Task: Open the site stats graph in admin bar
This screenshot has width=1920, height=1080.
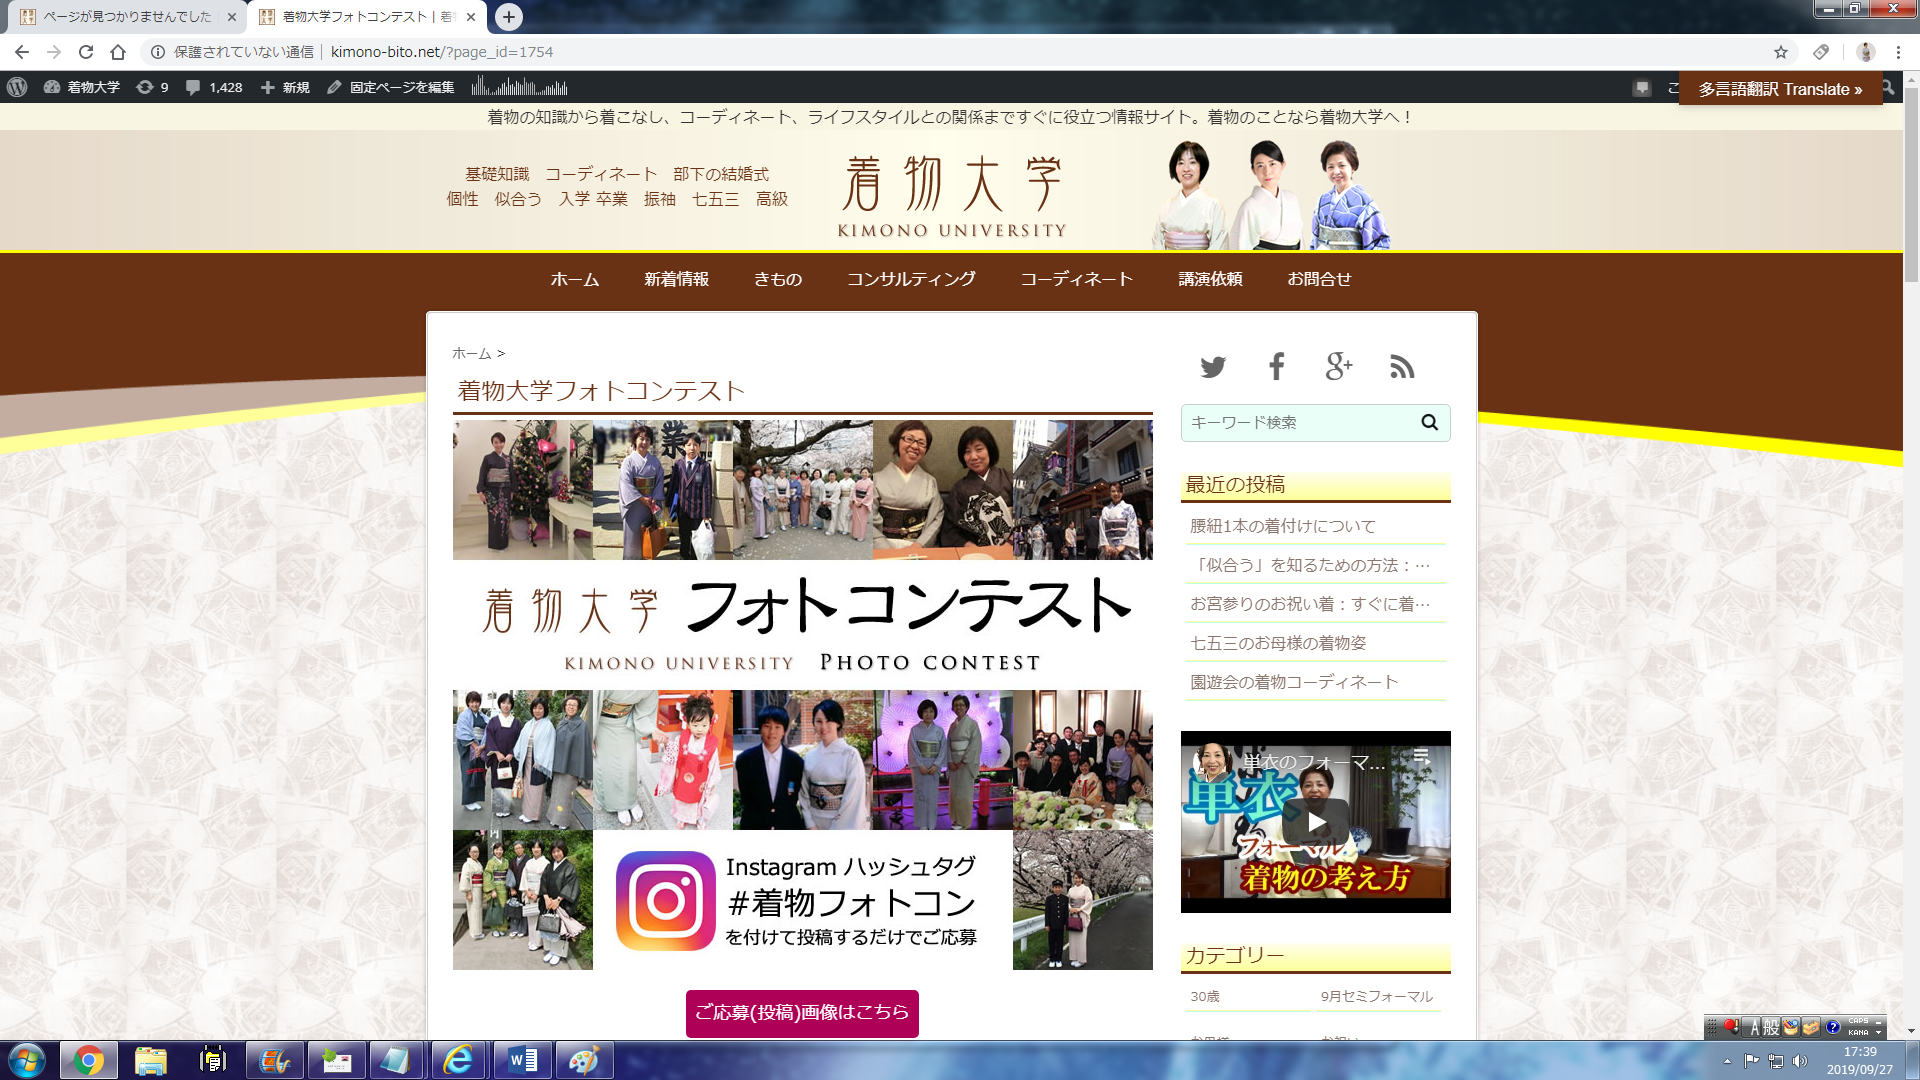Action: tap(519, 87)
